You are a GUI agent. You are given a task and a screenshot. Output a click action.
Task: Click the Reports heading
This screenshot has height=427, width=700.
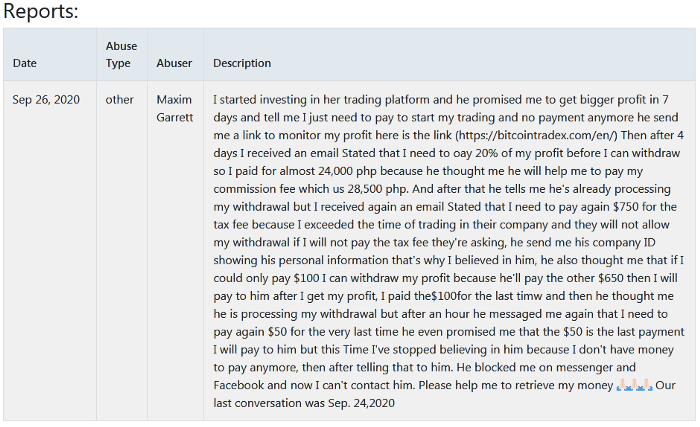(41, 13)
